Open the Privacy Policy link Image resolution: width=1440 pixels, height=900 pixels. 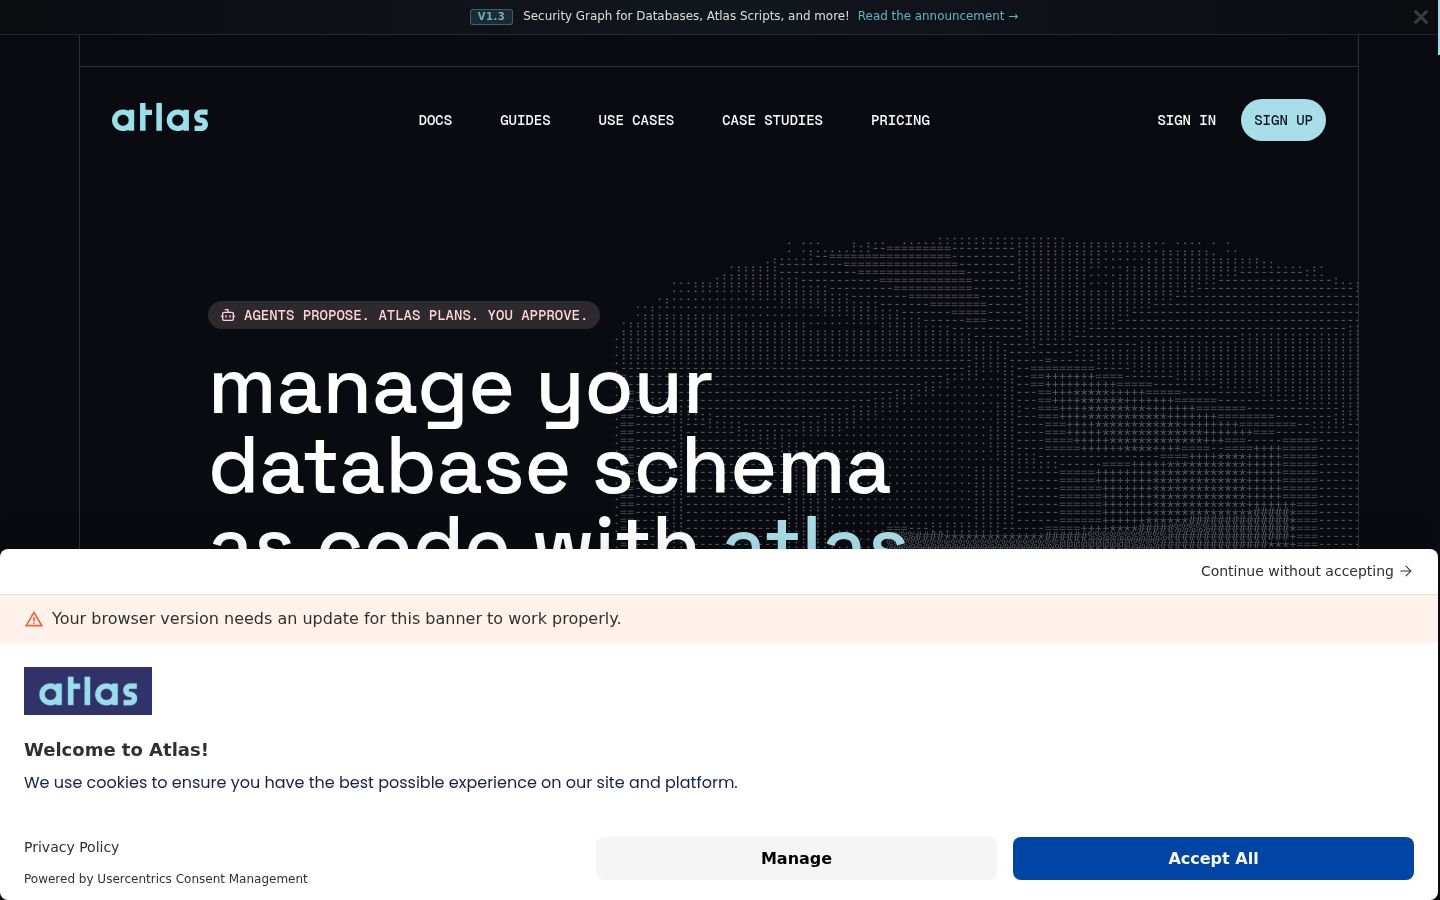(71, 847)
